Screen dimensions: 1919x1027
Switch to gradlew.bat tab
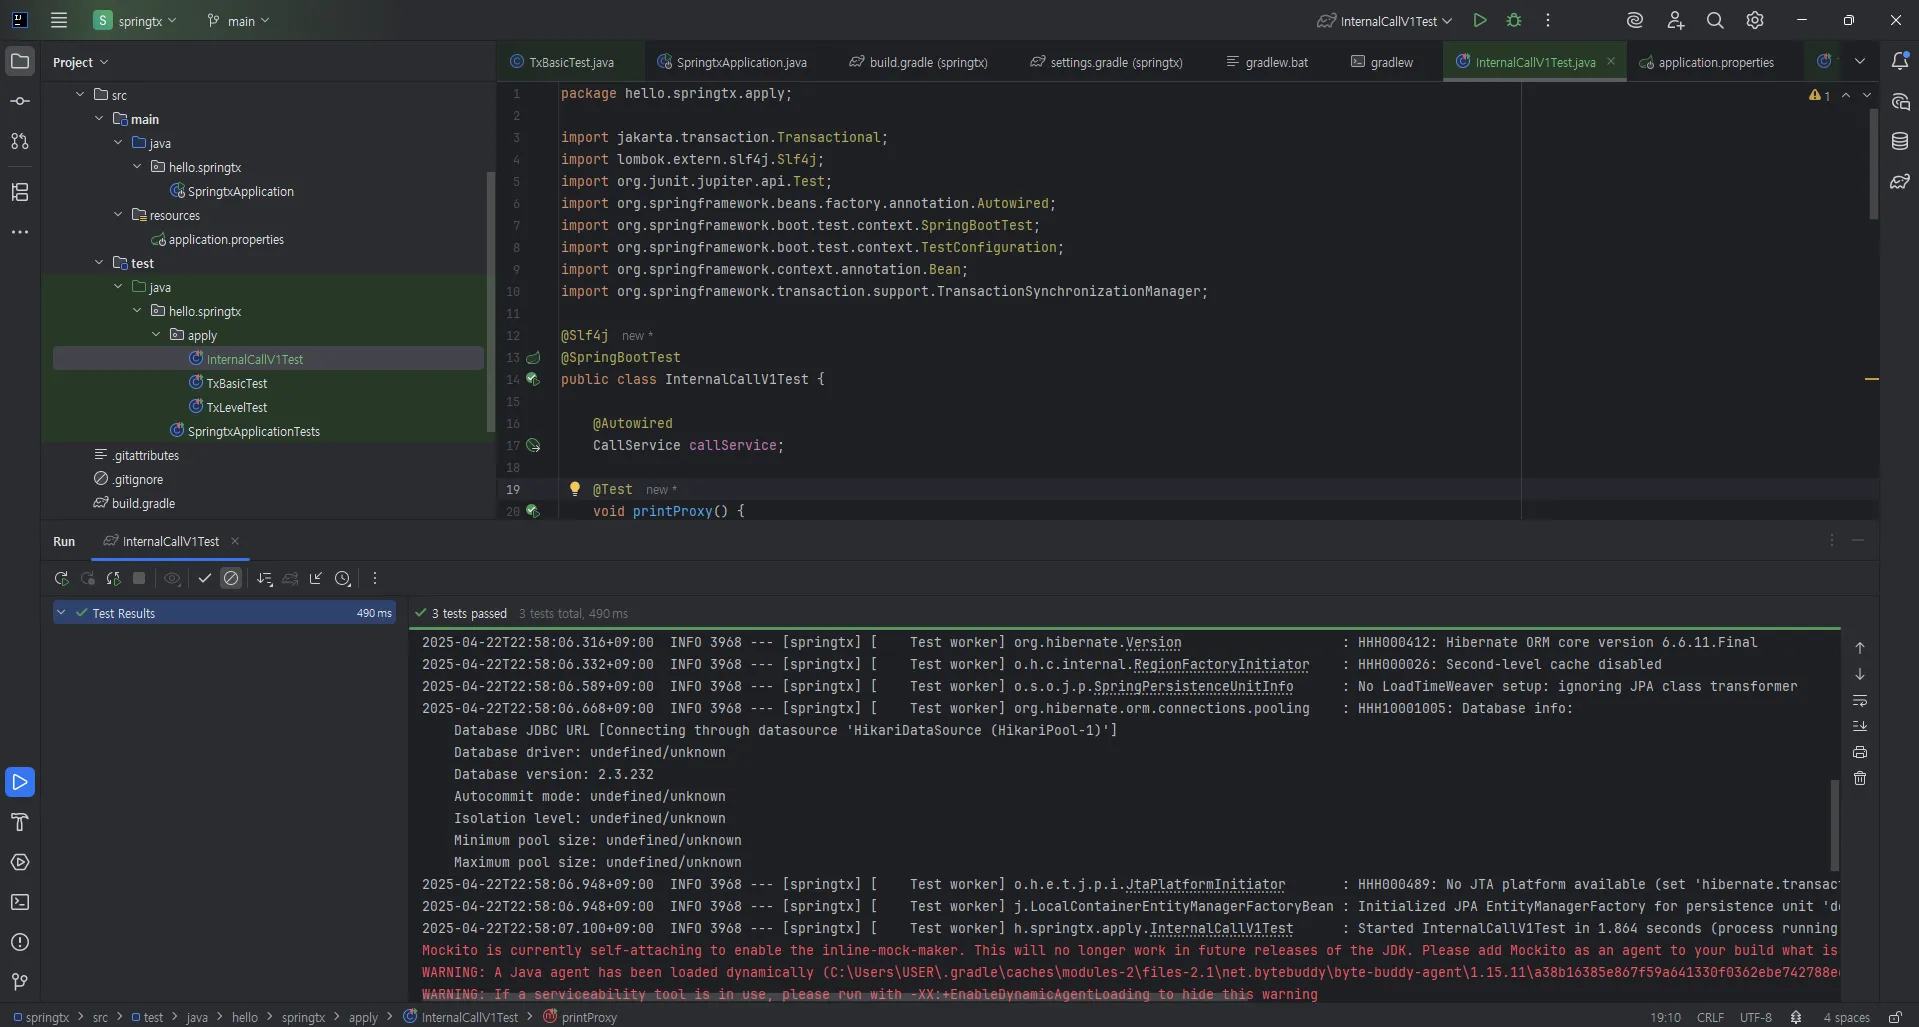1267,62
